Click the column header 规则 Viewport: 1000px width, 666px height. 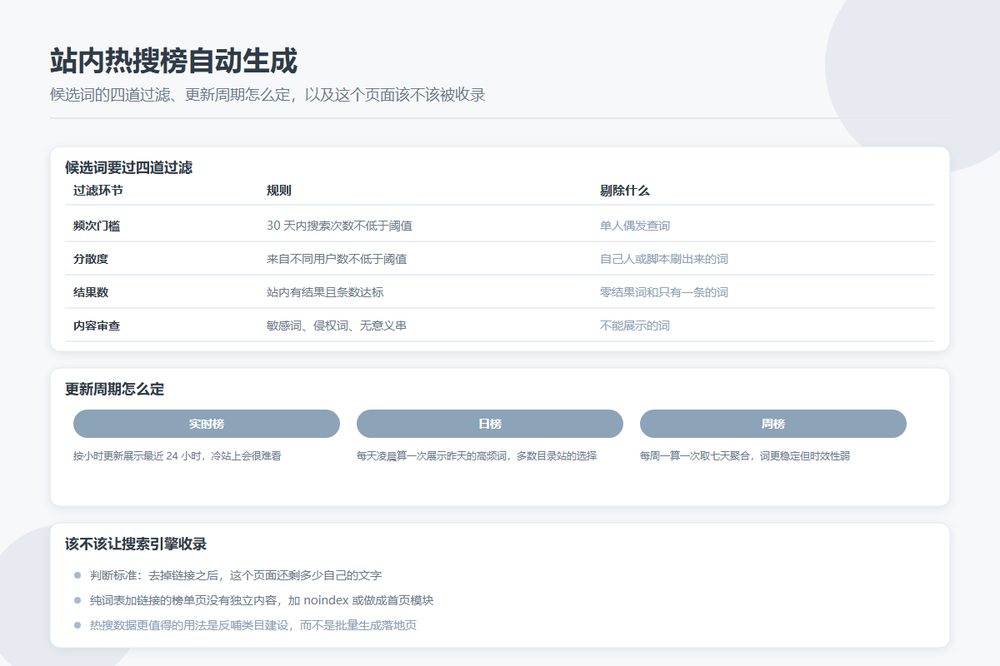coord(279,190)
